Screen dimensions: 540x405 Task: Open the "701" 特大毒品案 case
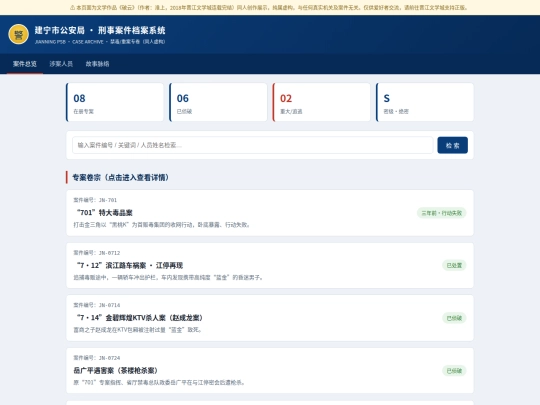(270, 213)
